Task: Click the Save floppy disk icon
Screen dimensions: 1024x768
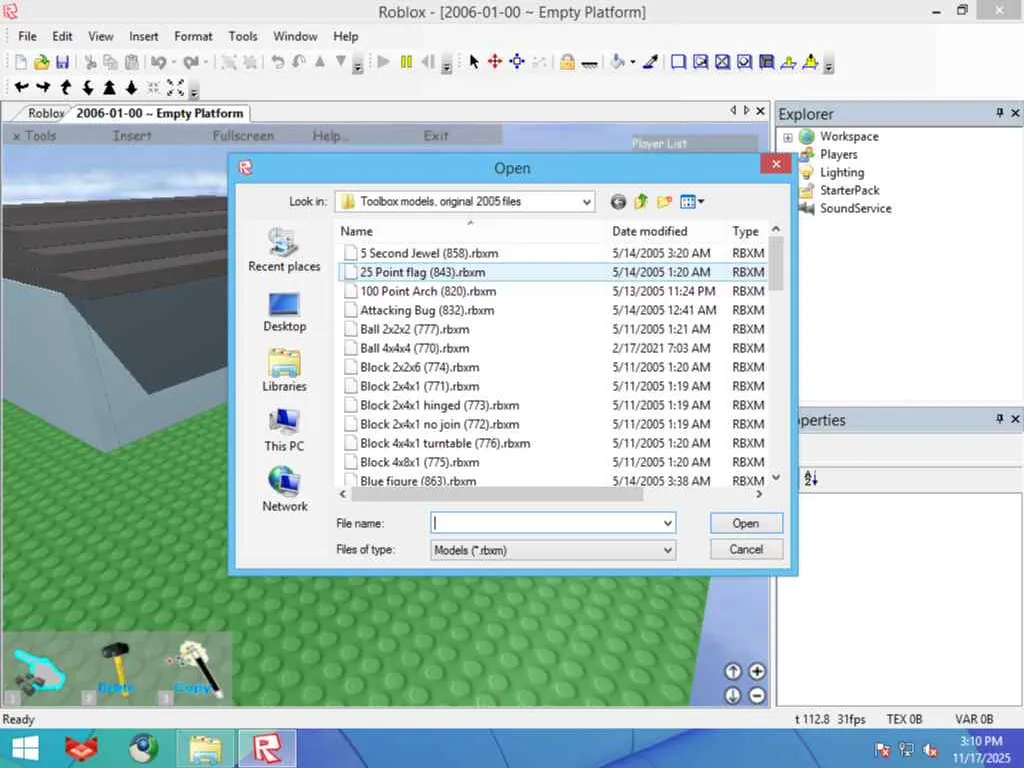Action: [x=62, y=62]
